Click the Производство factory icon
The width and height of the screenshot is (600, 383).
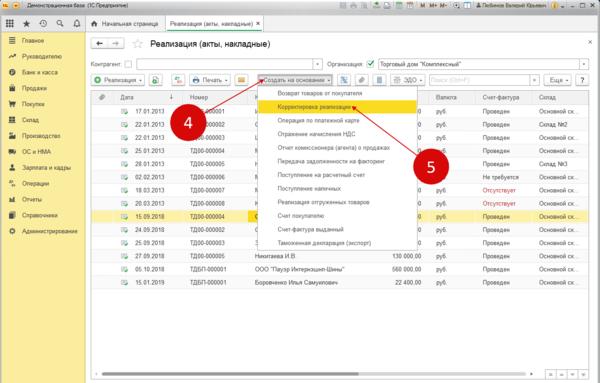(12, 136)
